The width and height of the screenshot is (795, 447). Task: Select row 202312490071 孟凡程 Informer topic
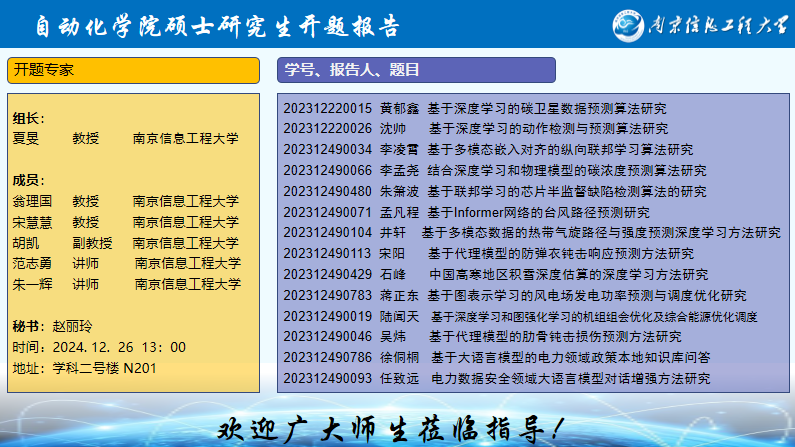466,212
